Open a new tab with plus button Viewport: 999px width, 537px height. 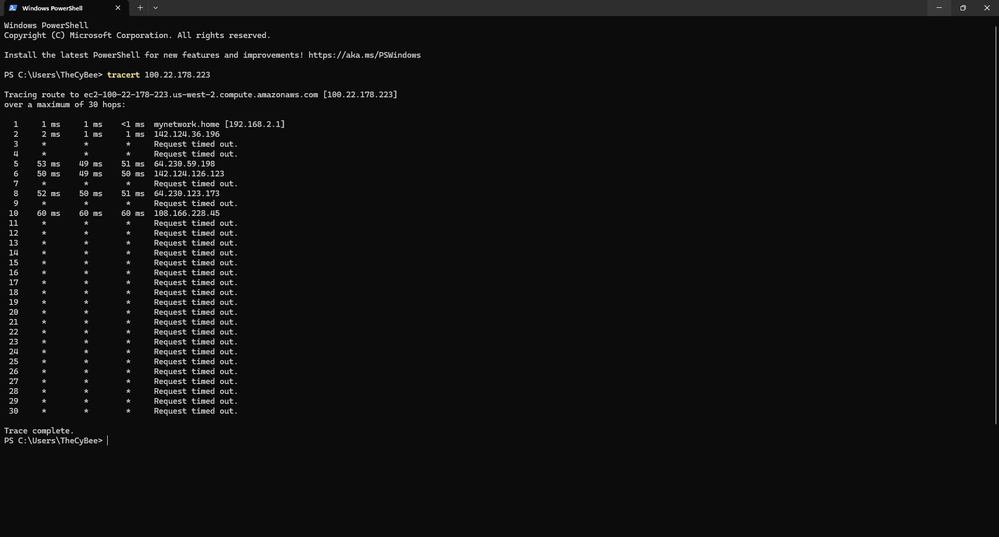(140, 8)
